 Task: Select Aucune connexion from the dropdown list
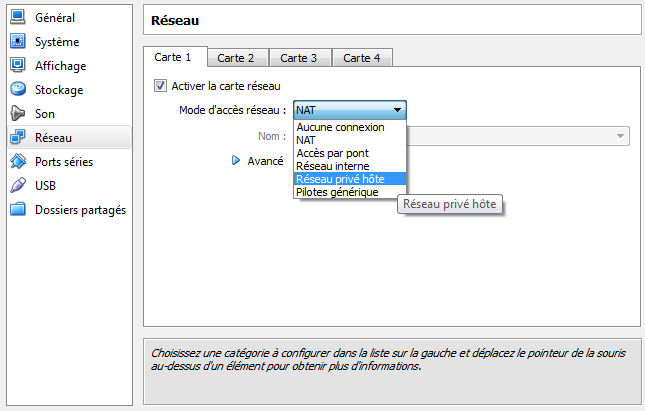340,128
